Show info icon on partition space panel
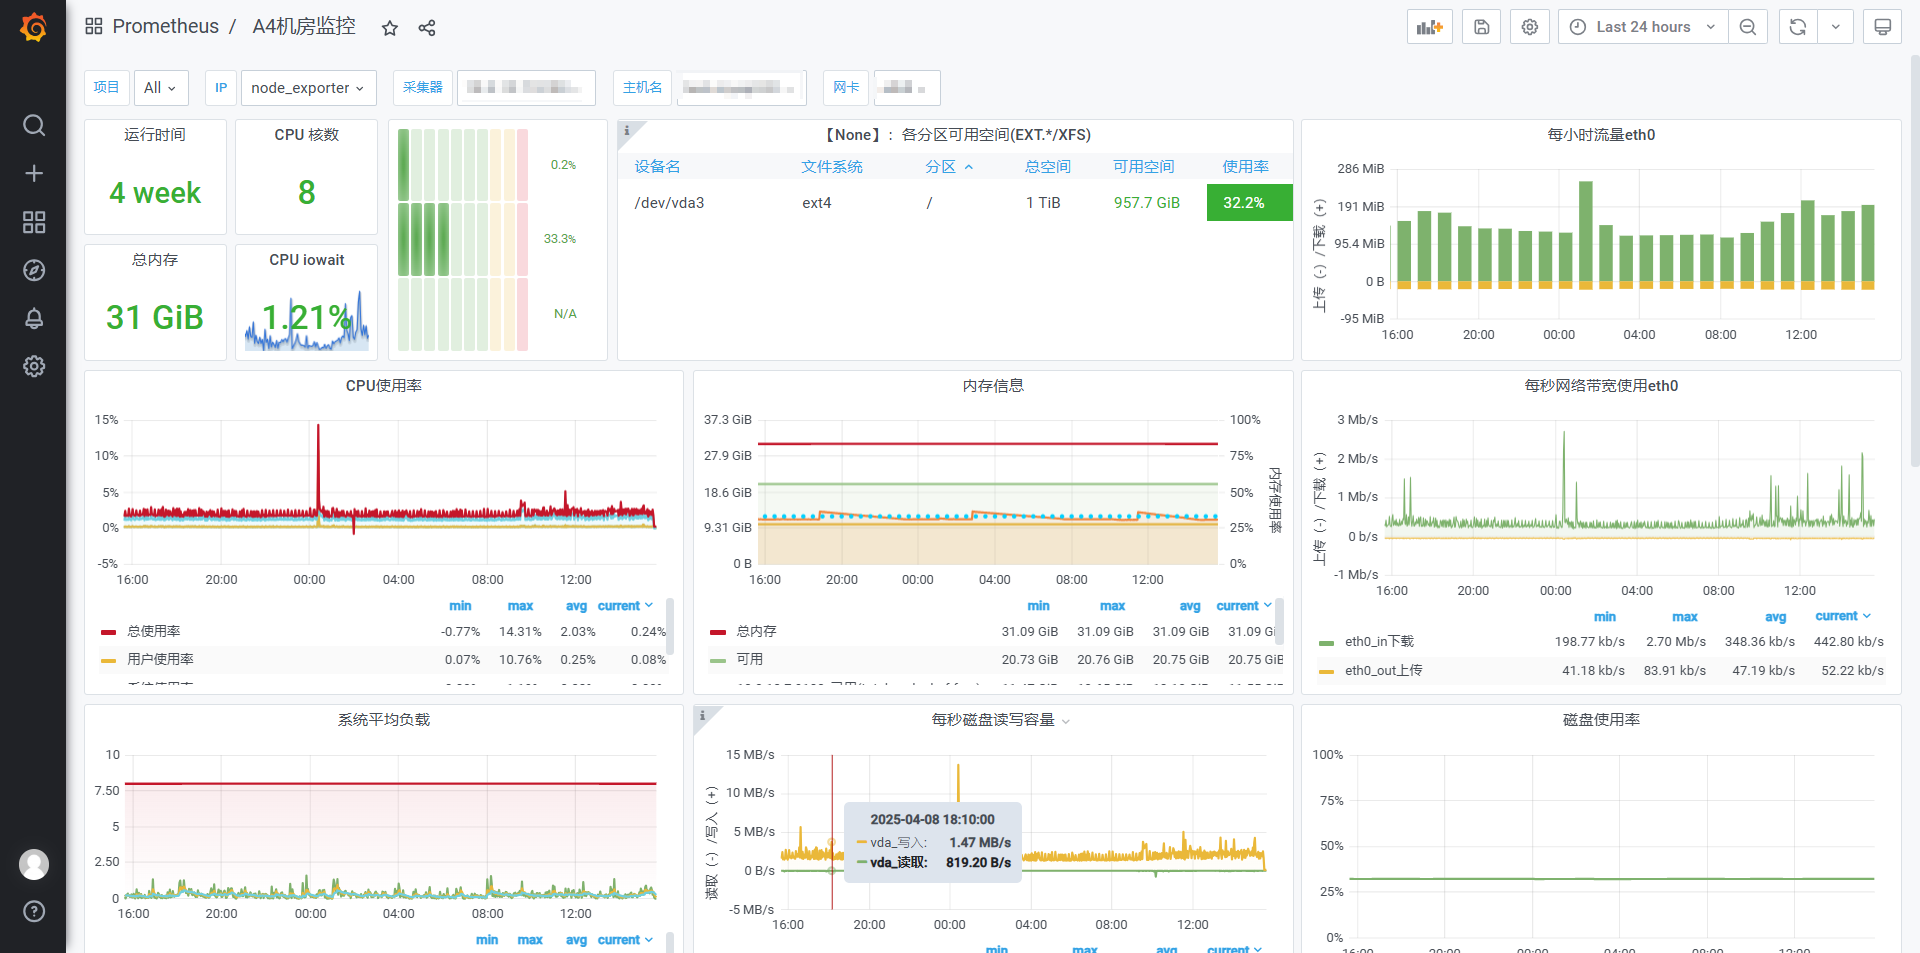The height and width of the screenshot is (953, 1920). 627,130
